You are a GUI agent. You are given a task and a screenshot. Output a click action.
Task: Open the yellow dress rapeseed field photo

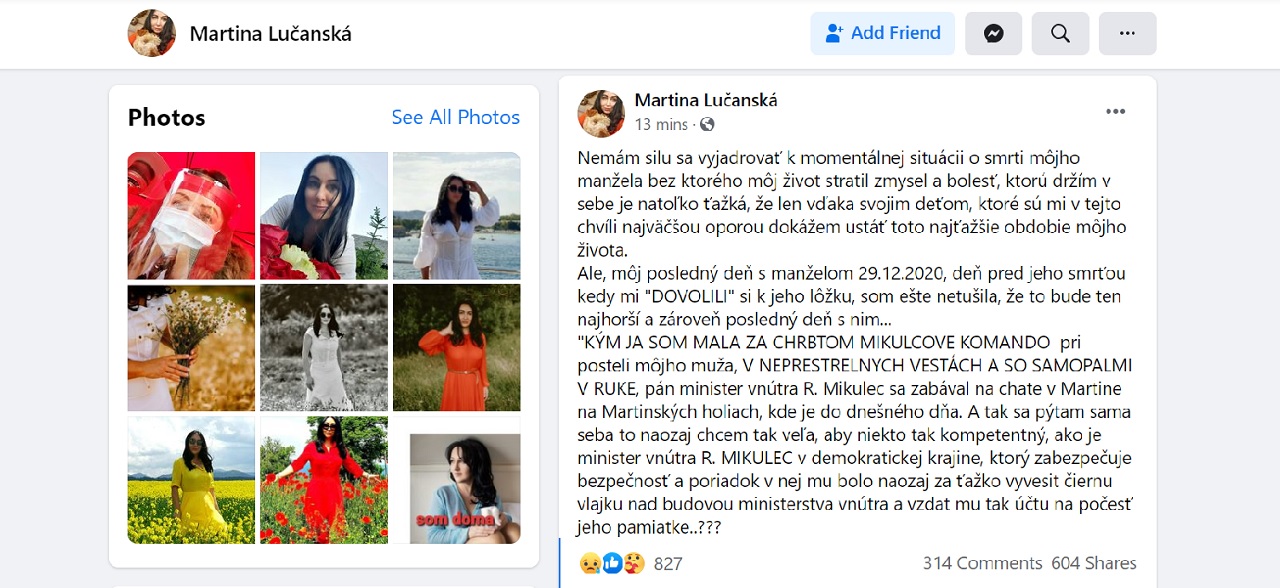(191, 480)
